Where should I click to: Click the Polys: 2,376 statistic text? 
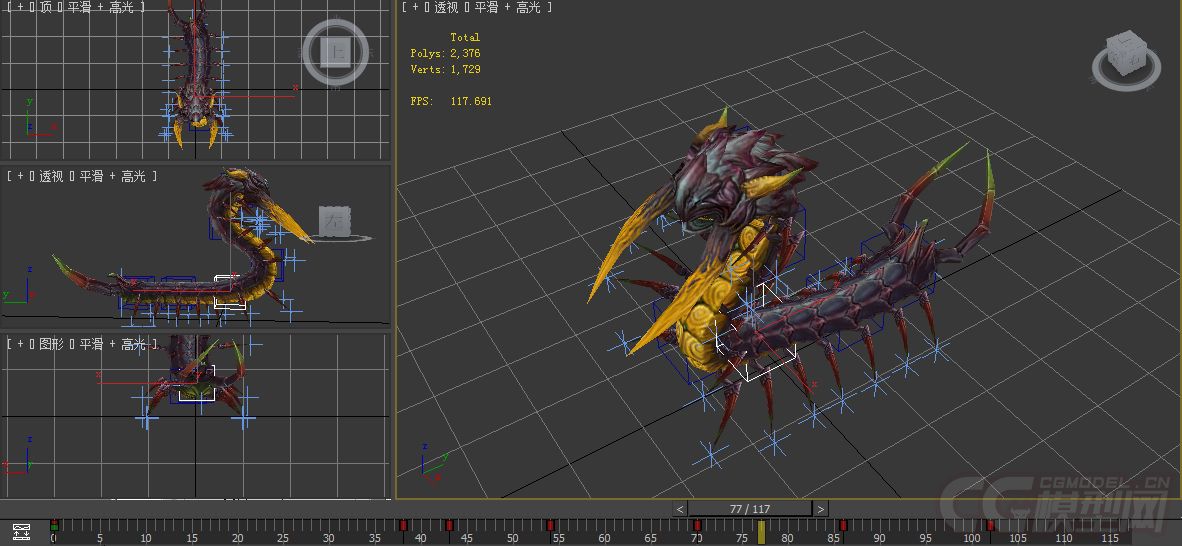point(446,54)
